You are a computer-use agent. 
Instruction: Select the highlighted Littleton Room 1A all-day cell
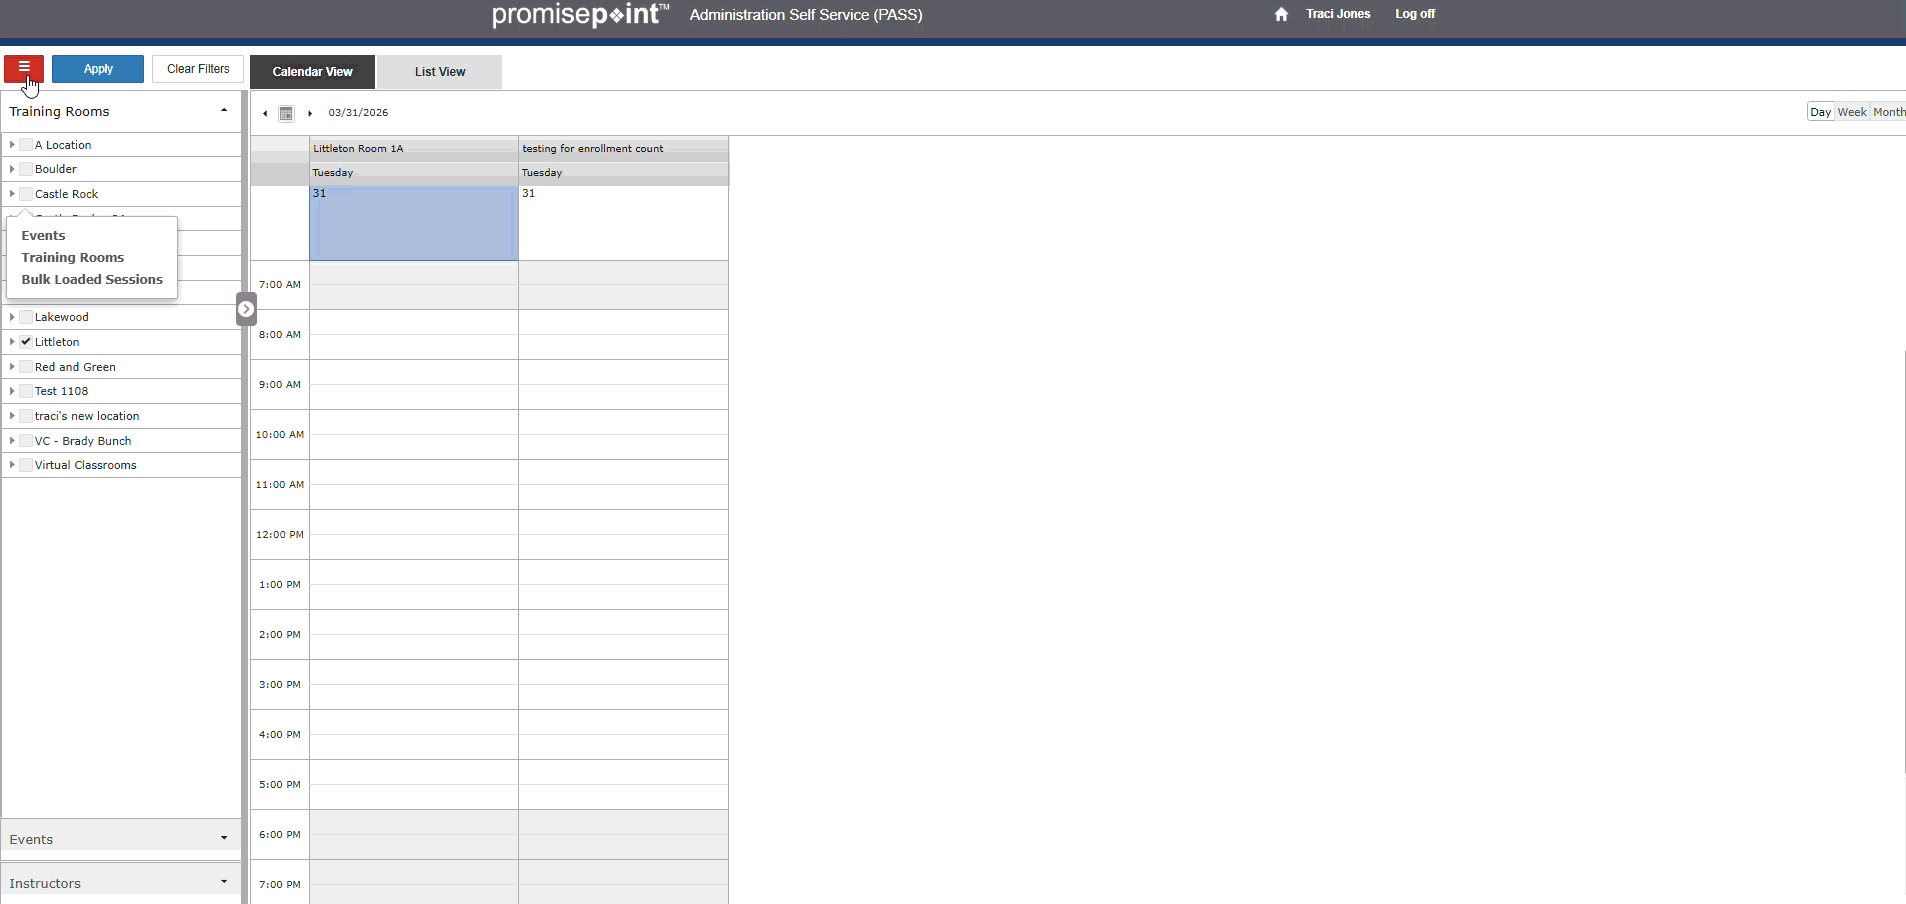[413, 224]
